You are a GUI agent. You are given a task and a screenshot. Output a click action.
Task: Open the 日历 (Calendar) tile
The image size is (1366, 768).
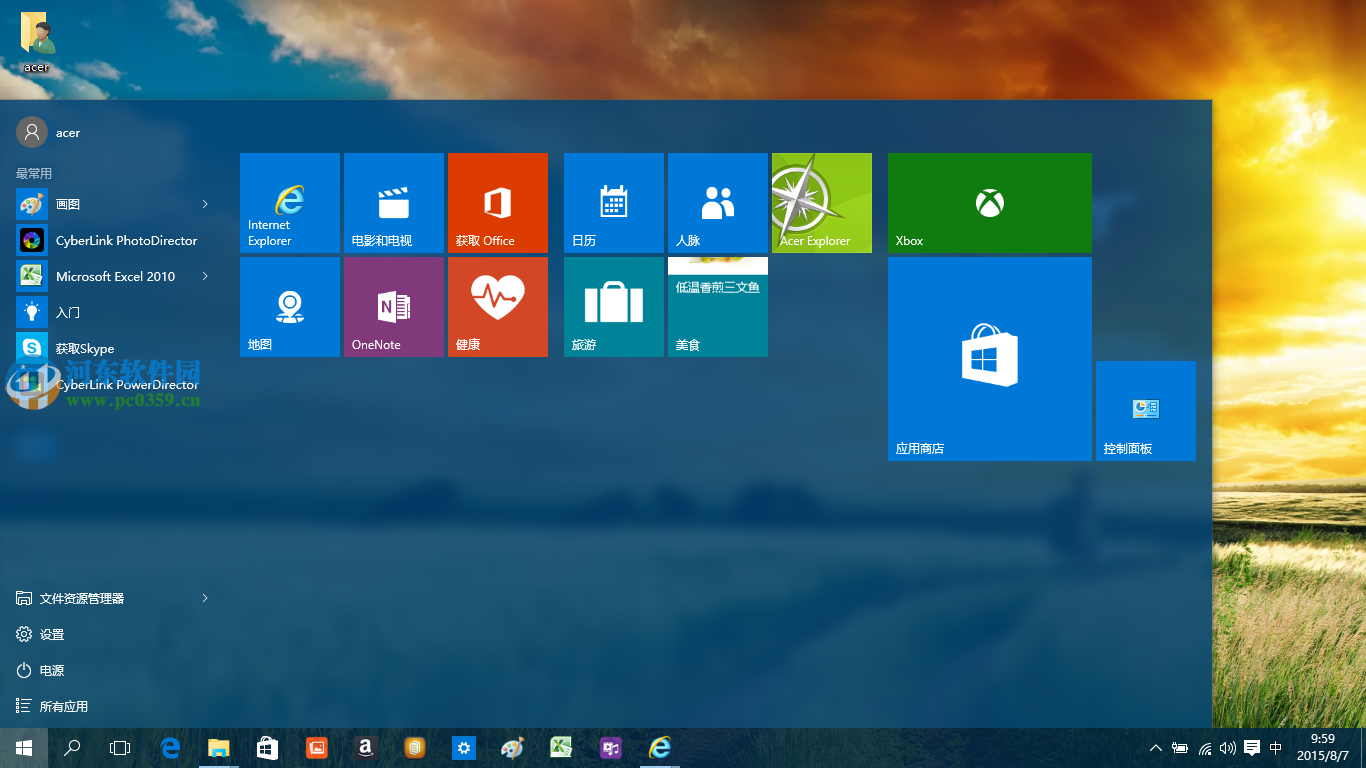pyautogui.click(x=613, y=203)
